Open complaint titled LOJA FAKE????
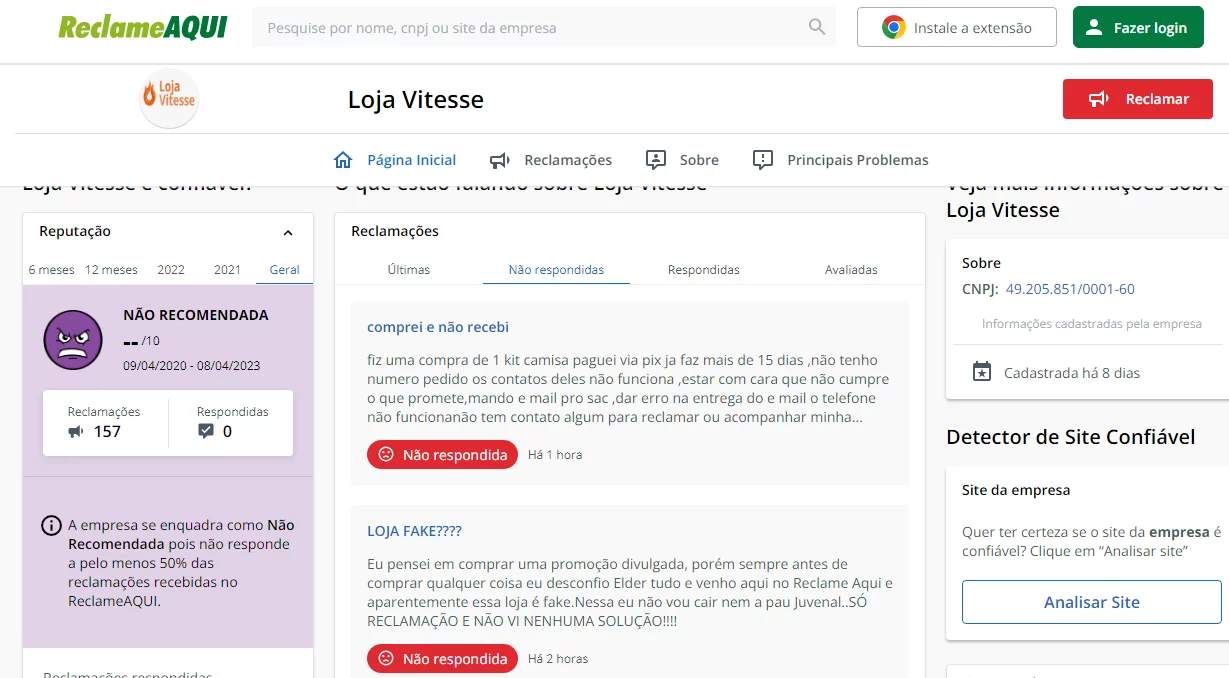This screenshot has width=1229, height=678. (x=415, y=531)
